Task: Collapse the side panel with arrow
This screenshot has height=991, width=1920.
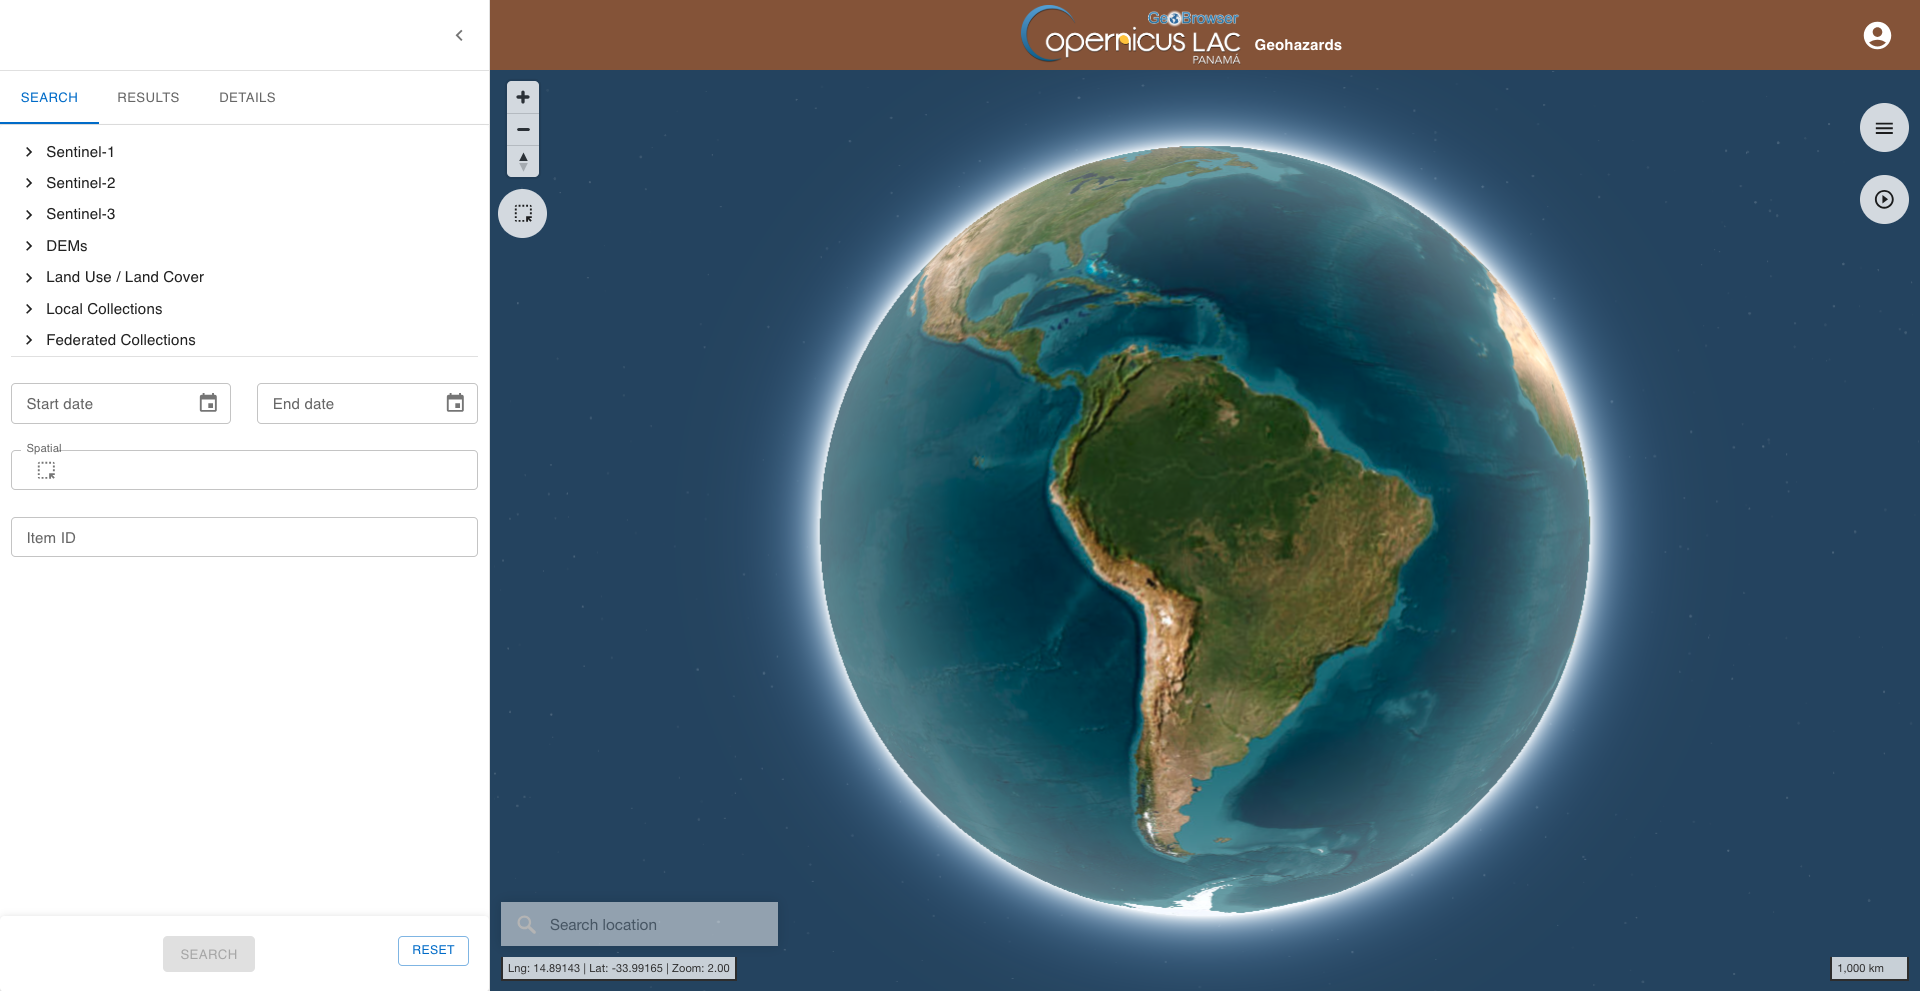Action: point(459,36)
